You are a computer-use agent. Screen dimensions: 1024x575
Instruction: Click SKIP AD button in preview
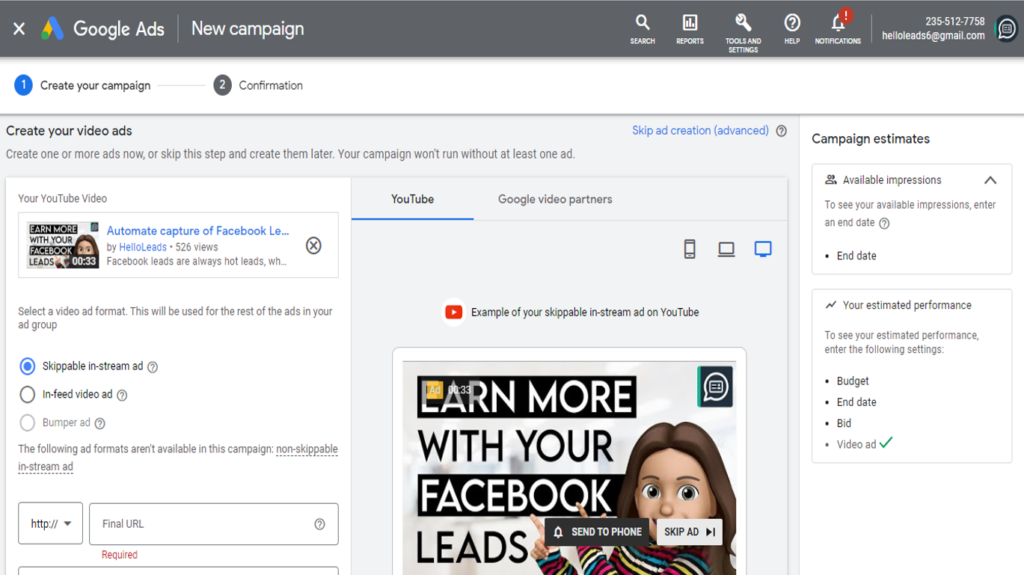click(690, 532)
